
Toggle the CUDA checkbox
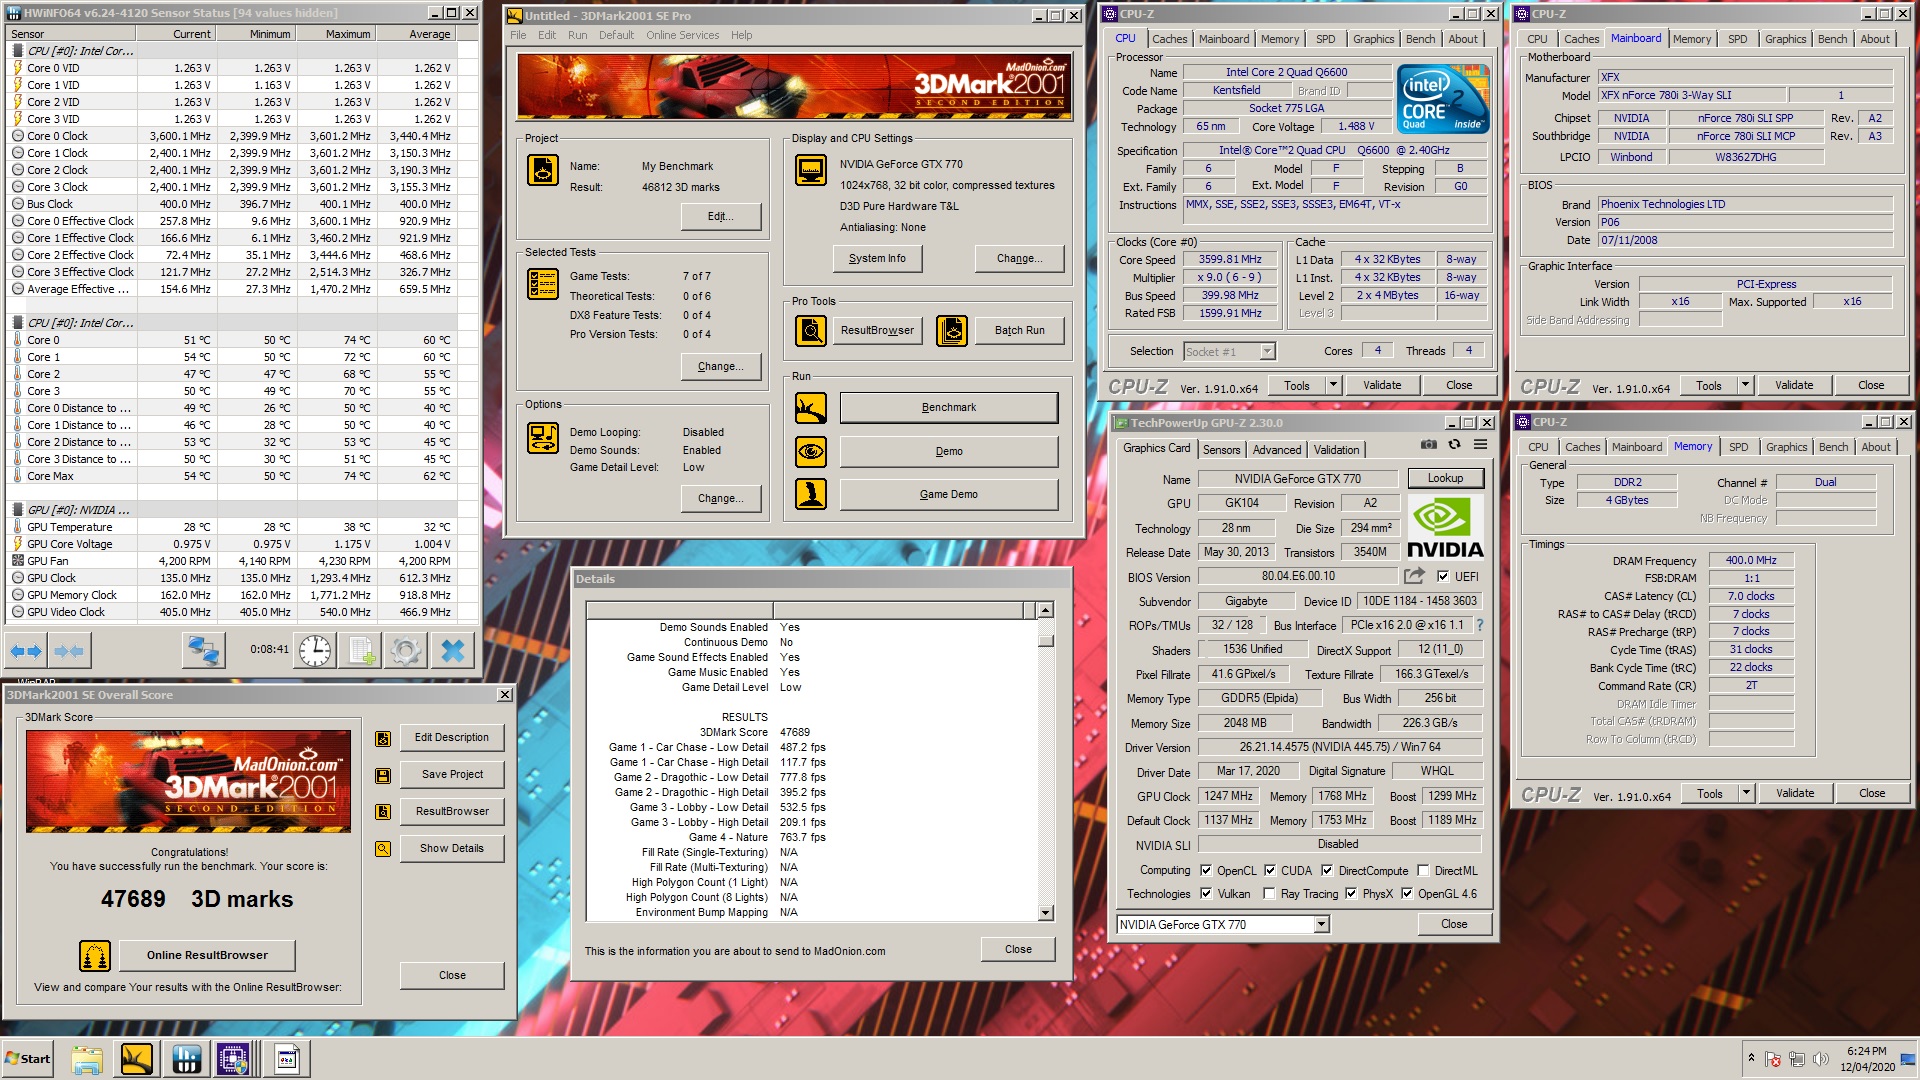click(1270, 871)
